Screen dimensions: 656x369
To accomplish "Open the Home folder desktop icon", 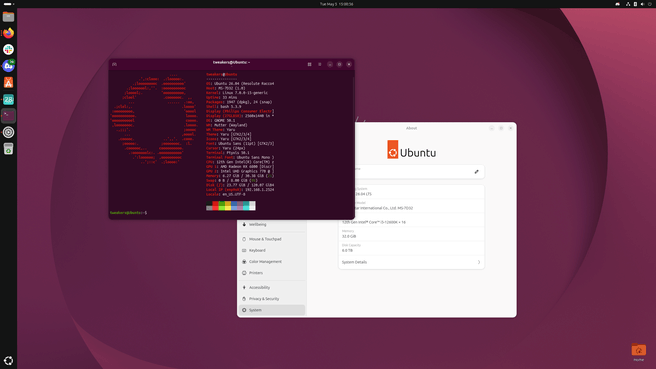I will tap(638, 351).
